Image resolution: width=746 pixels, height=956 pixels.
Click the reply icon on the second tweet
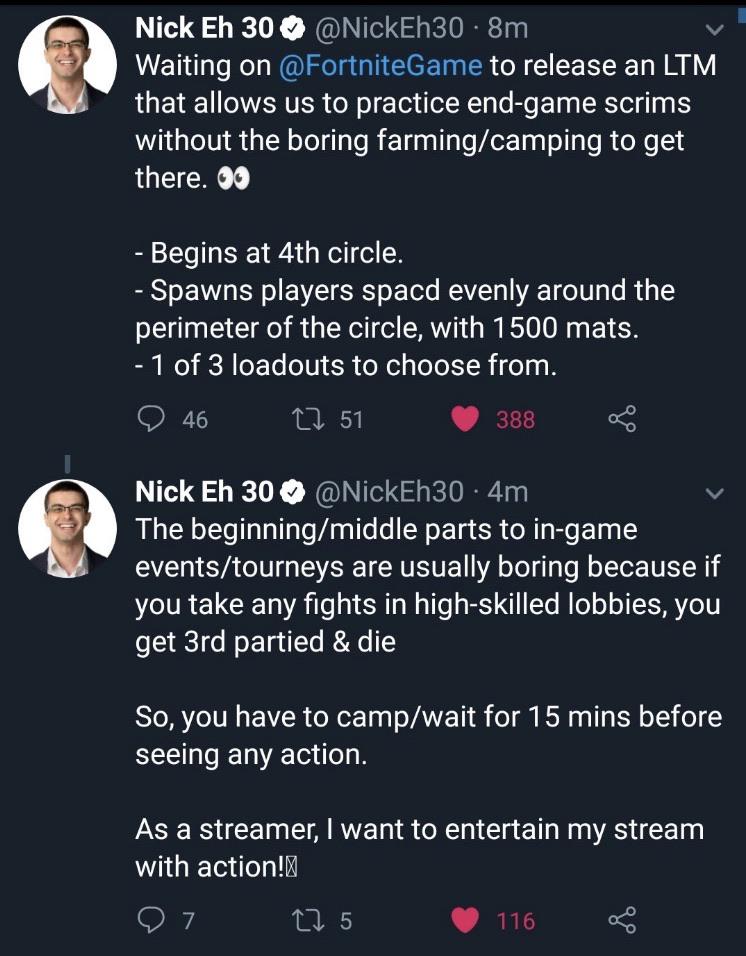tap(153, 920)
